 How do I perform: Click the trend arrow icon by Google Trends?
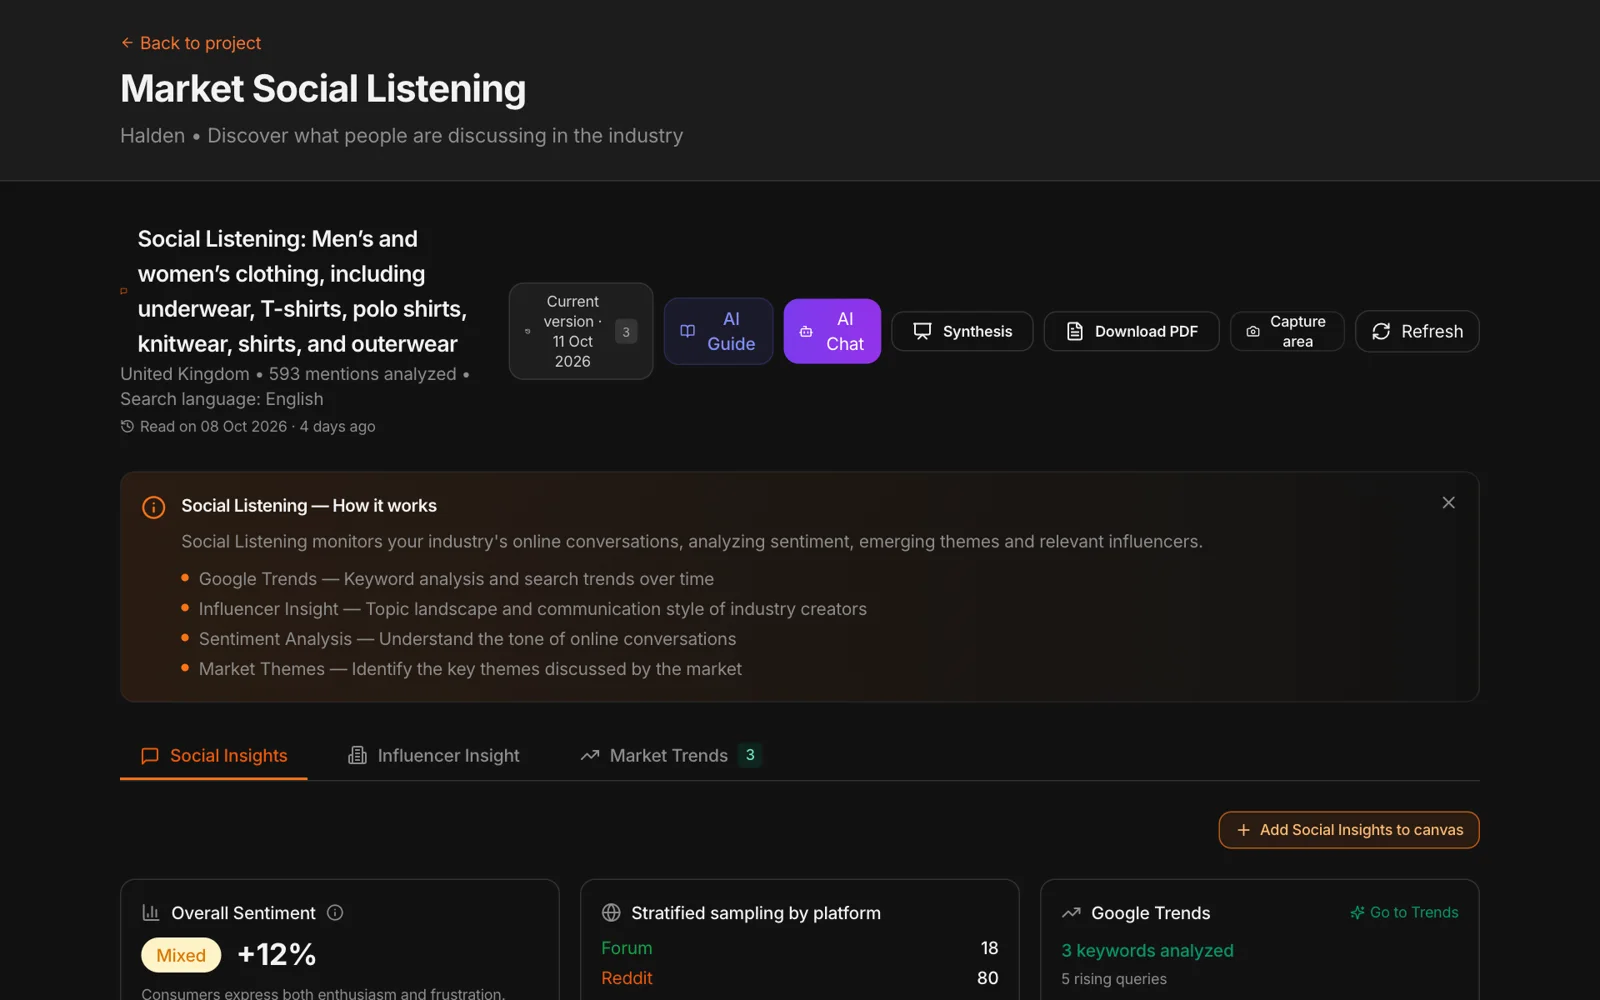coord(1071,913)
